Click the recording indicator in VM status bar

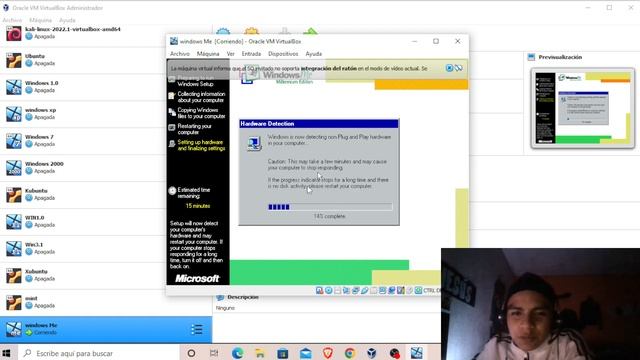tap(391, 290)
